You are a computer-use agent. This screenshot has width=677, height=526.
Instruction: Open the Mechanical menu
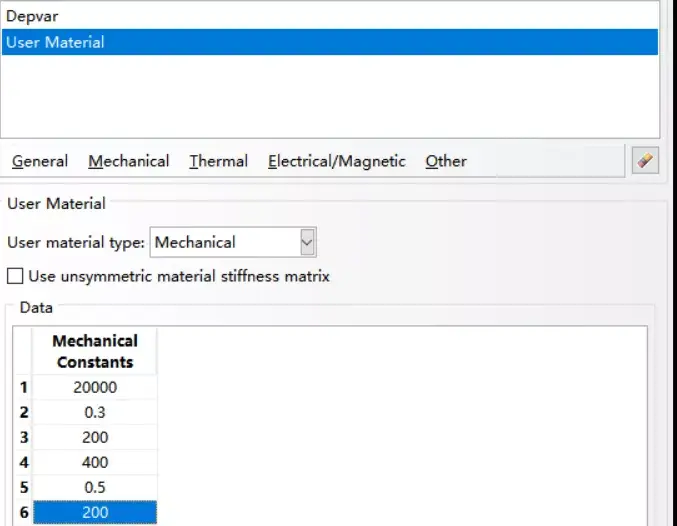click(x=129, y=161)
